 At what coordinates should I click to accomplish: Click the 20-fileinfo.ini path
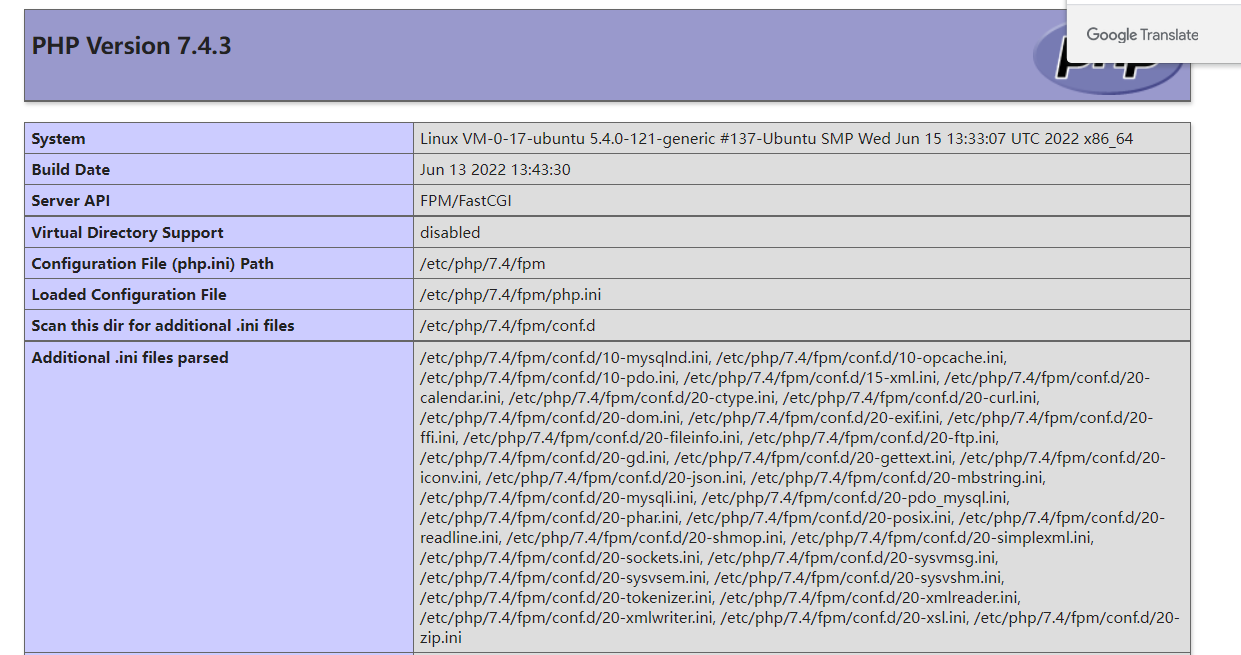pos(601,438)
